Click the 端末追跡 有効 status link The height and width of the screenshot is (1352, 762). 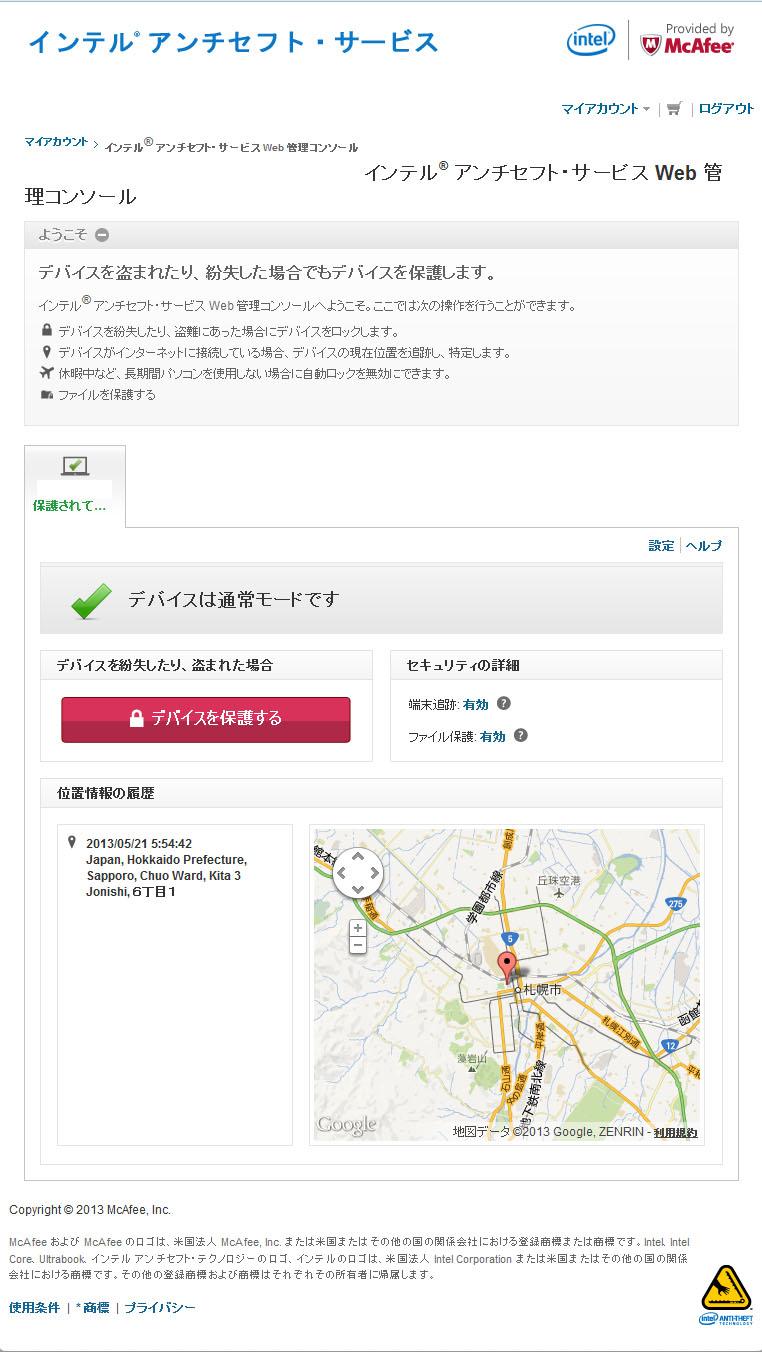(x=476, y=704)
